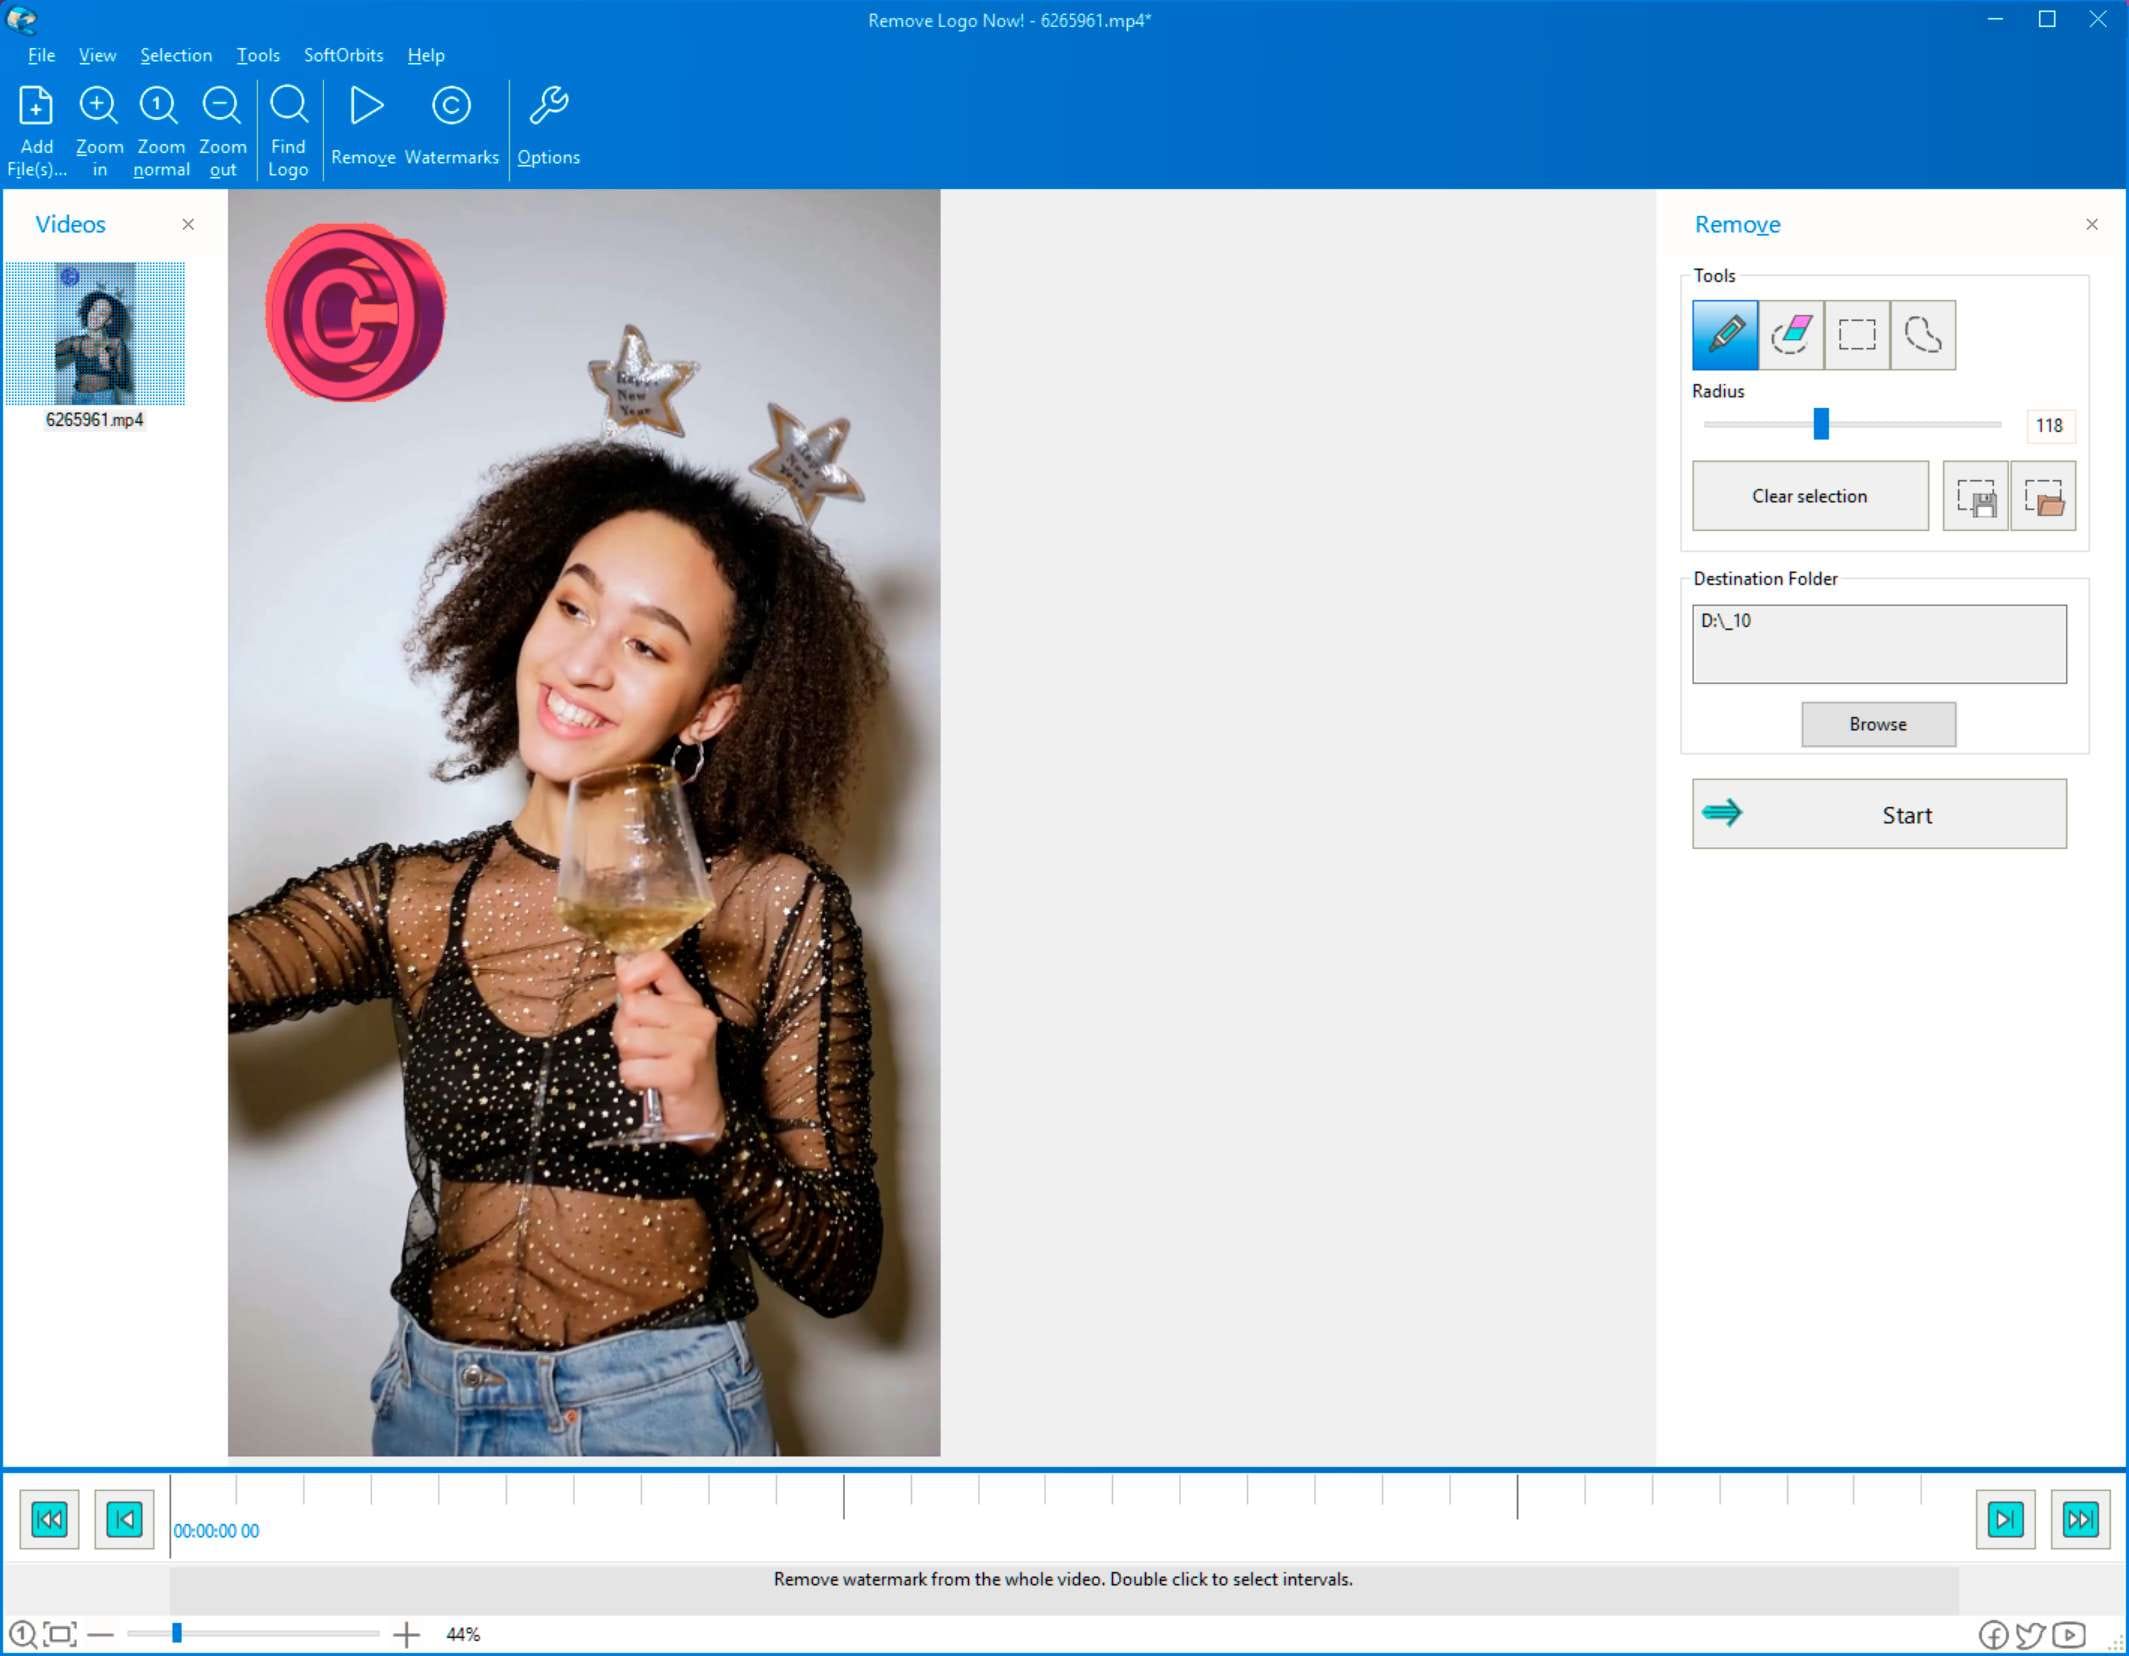Click the Start button to process video
The height and width of the screenshot is (1656, 2129).
tap(1878, 812)
